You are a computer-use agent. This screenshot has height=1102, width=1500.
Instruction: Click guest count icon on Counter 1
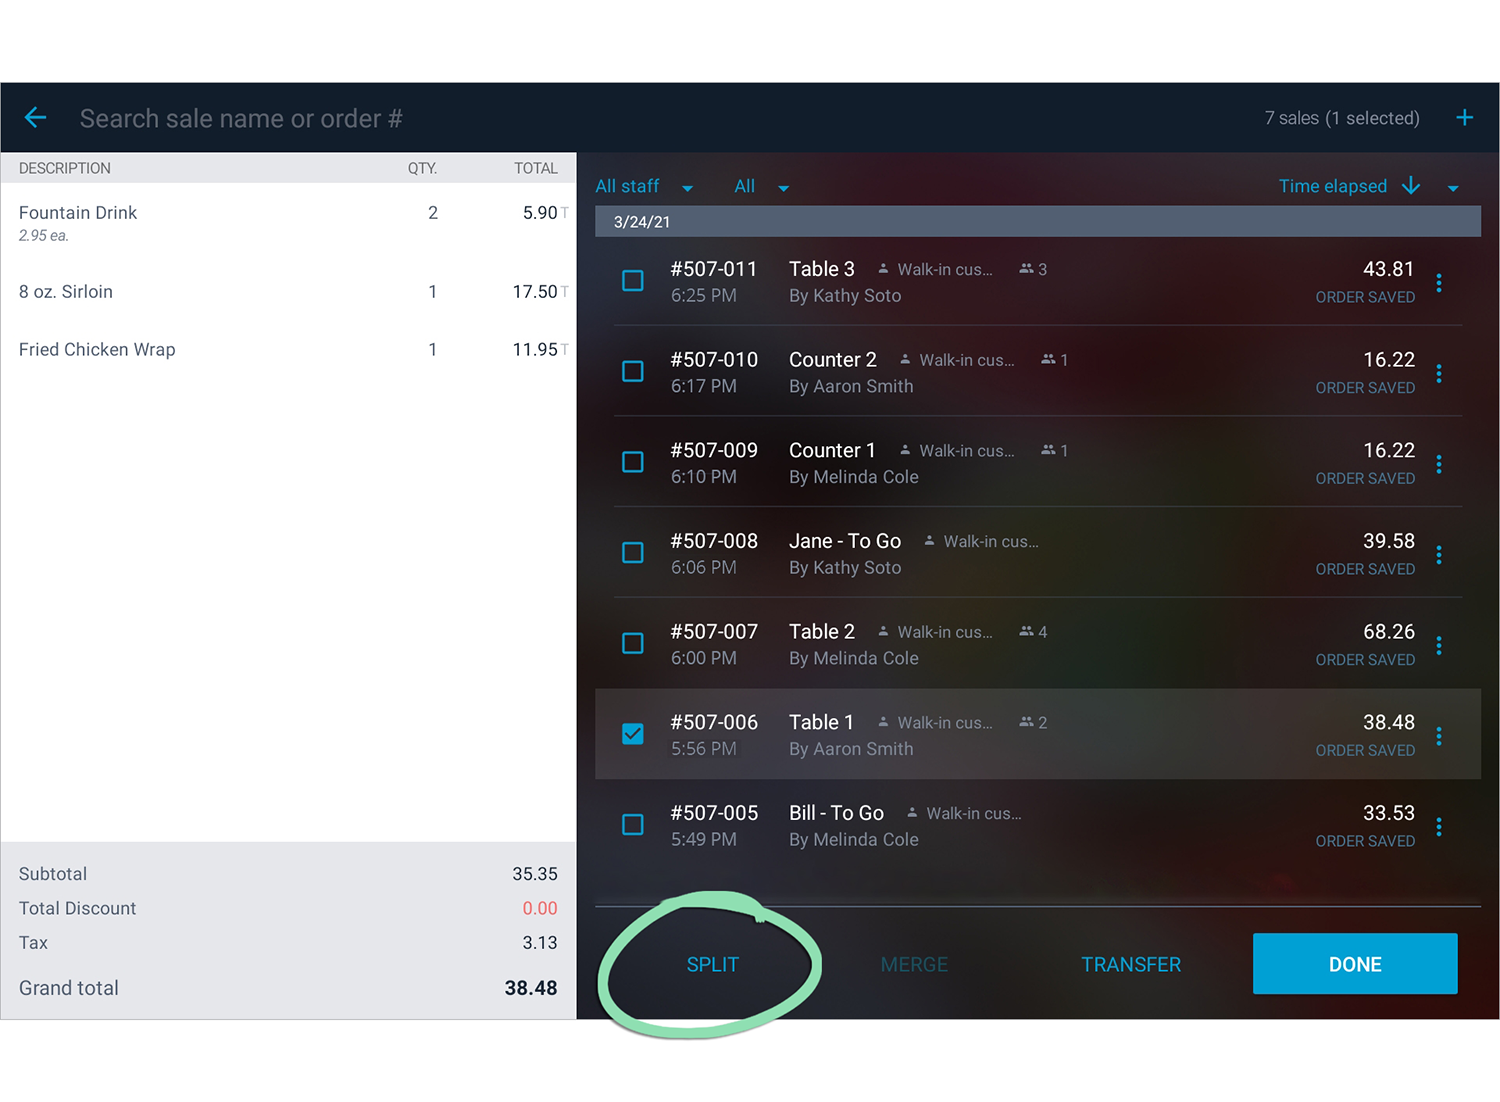(1048, 450)
